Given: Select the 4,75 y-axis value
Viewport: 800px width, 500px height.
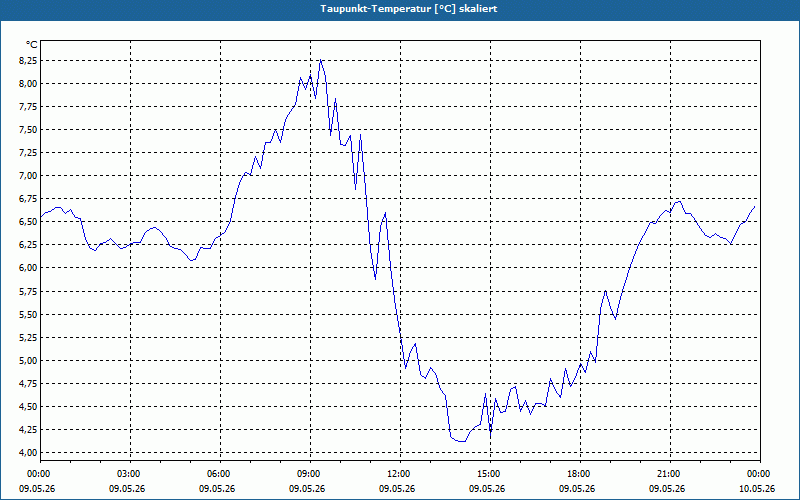Looking at the screenshot, I should pyautogui.click(x=27, y=383).
